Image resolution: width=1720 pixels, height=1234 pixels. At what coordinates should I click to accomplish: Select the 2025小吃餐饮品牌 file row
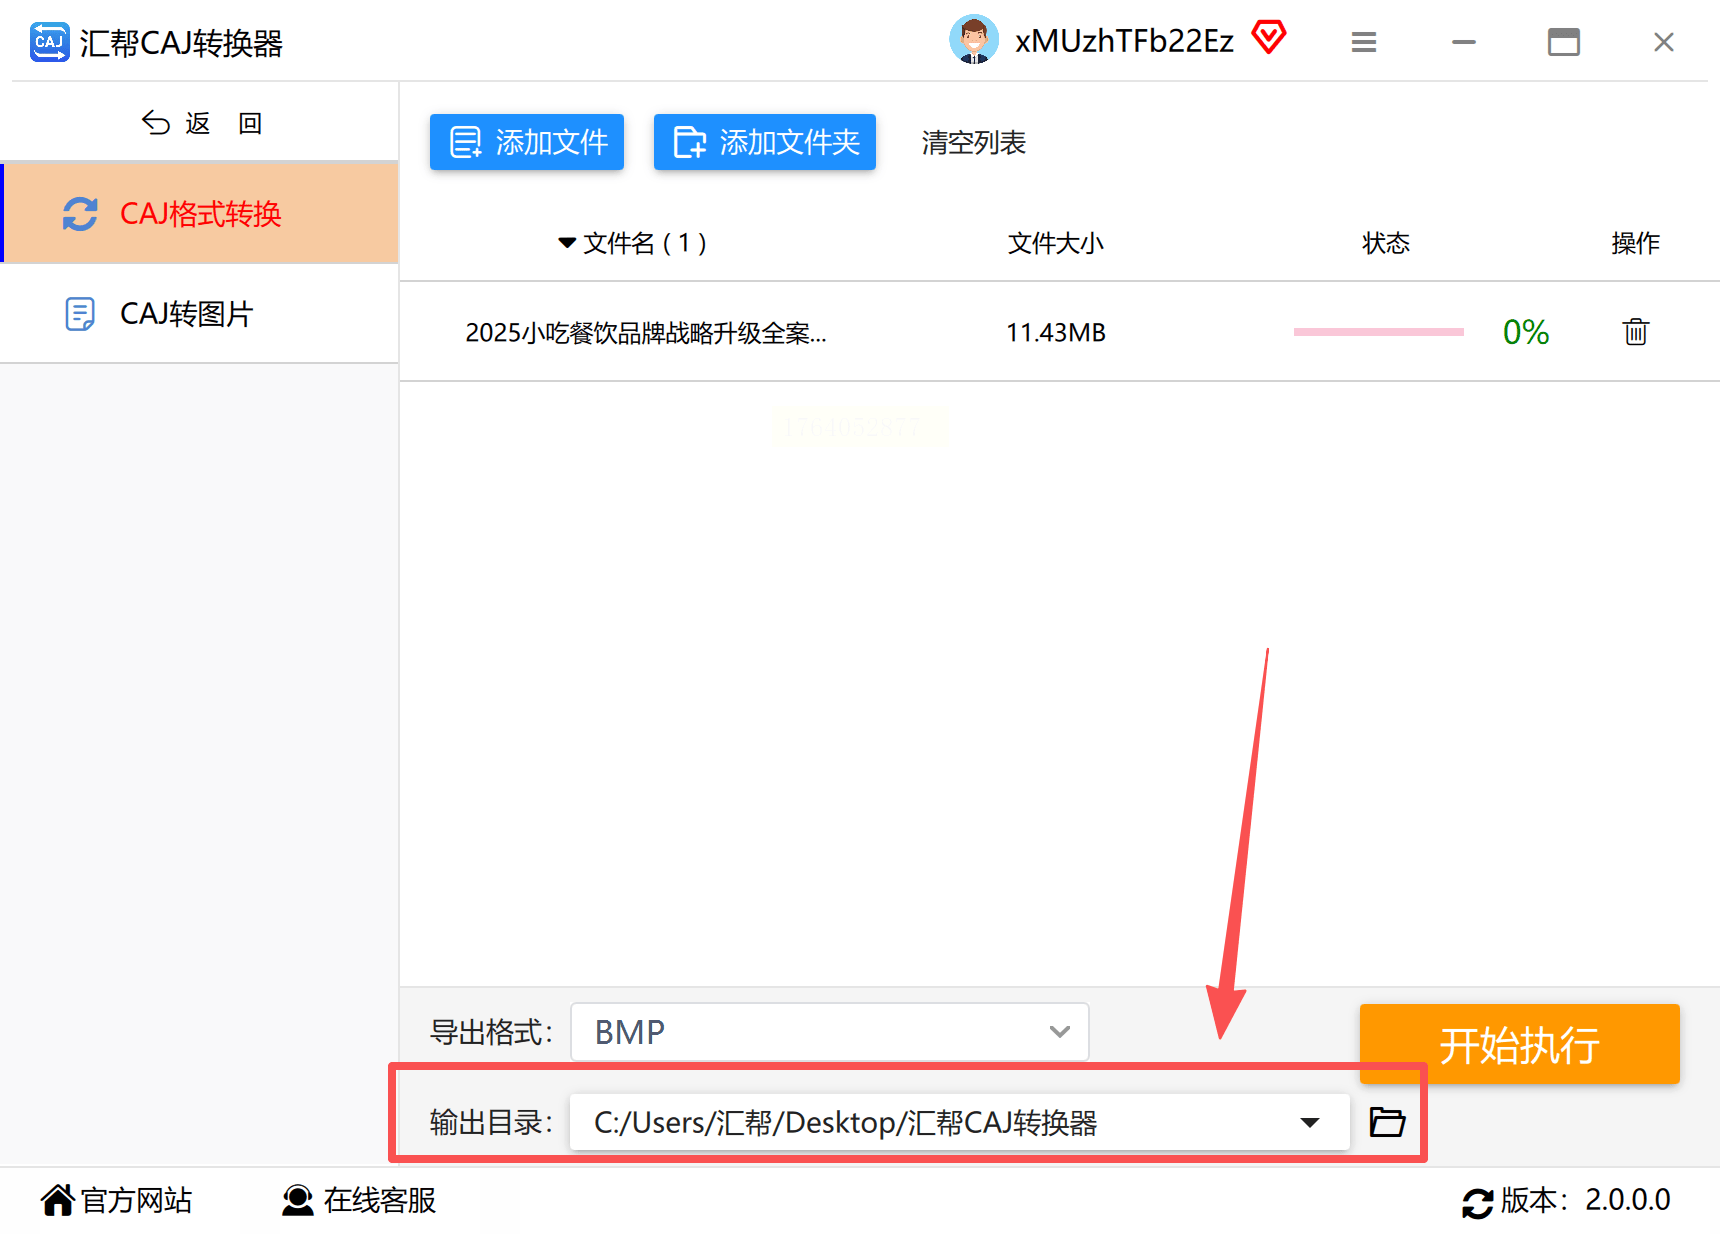click(x=645, y=332)
